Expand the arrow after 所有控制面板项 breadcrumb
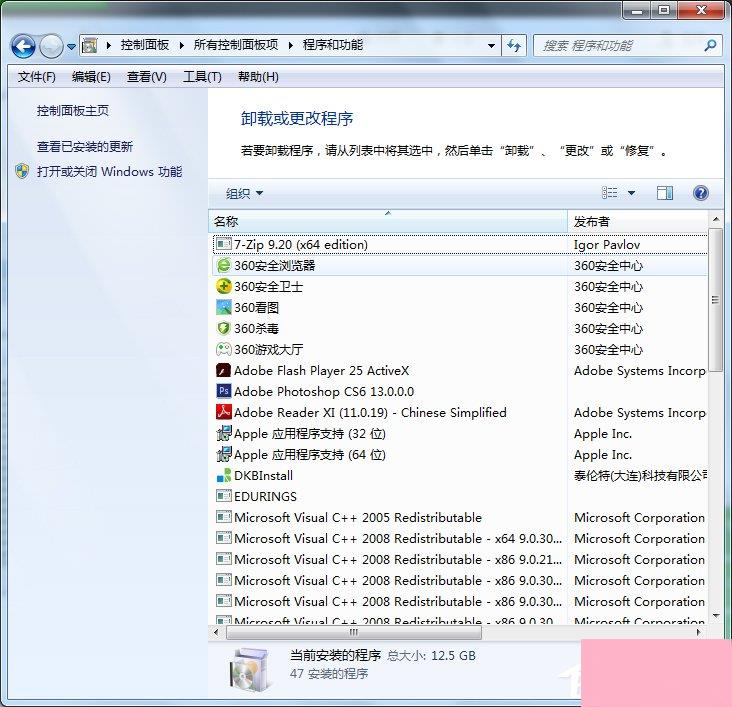The image size is (732, 707). pyautogui.click(x=182, y=45)
